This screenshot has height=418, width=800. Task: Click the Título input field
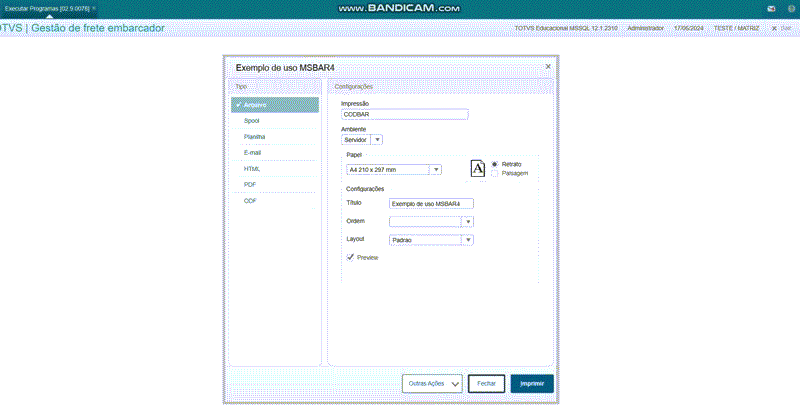pyautogui.click(x=431, y=204)
